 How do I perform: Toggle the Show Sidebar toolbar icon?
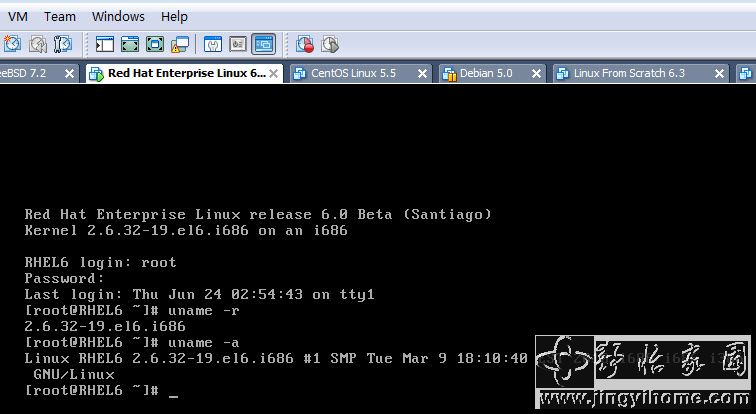tap(105, 44)
